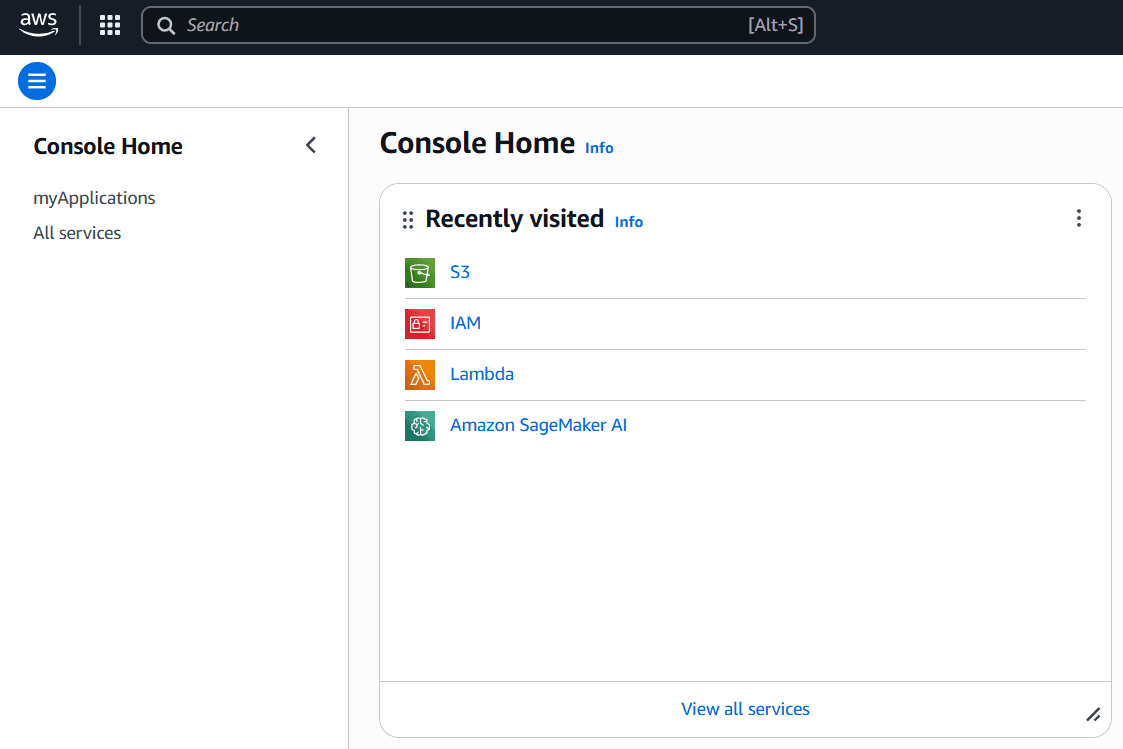
Task: Select All services in the sidebar
Action: (77, 233)
